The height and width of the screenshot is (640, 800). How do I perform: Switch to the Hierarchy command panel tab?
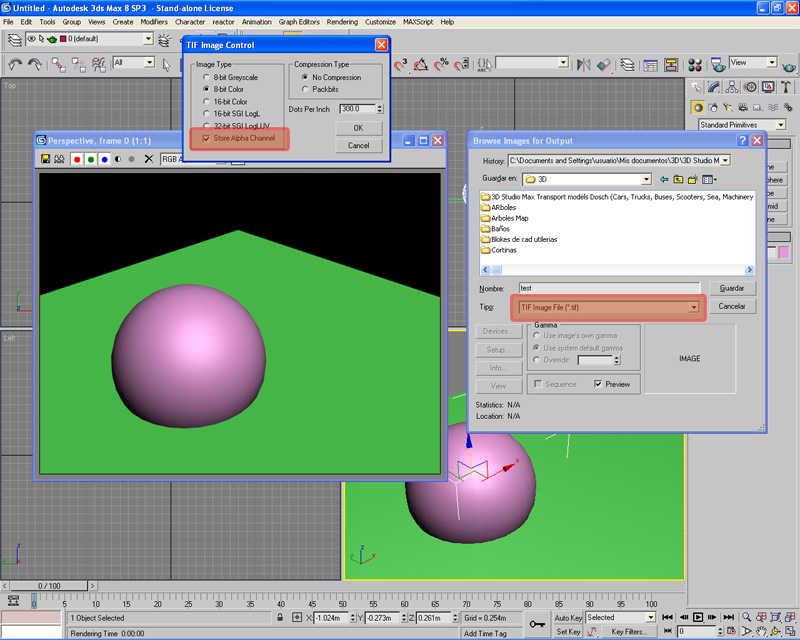[x=732, y=87]
